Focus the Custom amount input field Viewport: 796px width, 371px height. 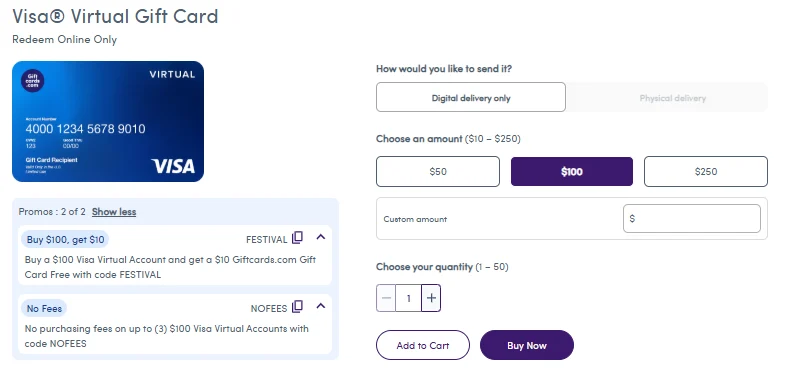click(691, 219)
